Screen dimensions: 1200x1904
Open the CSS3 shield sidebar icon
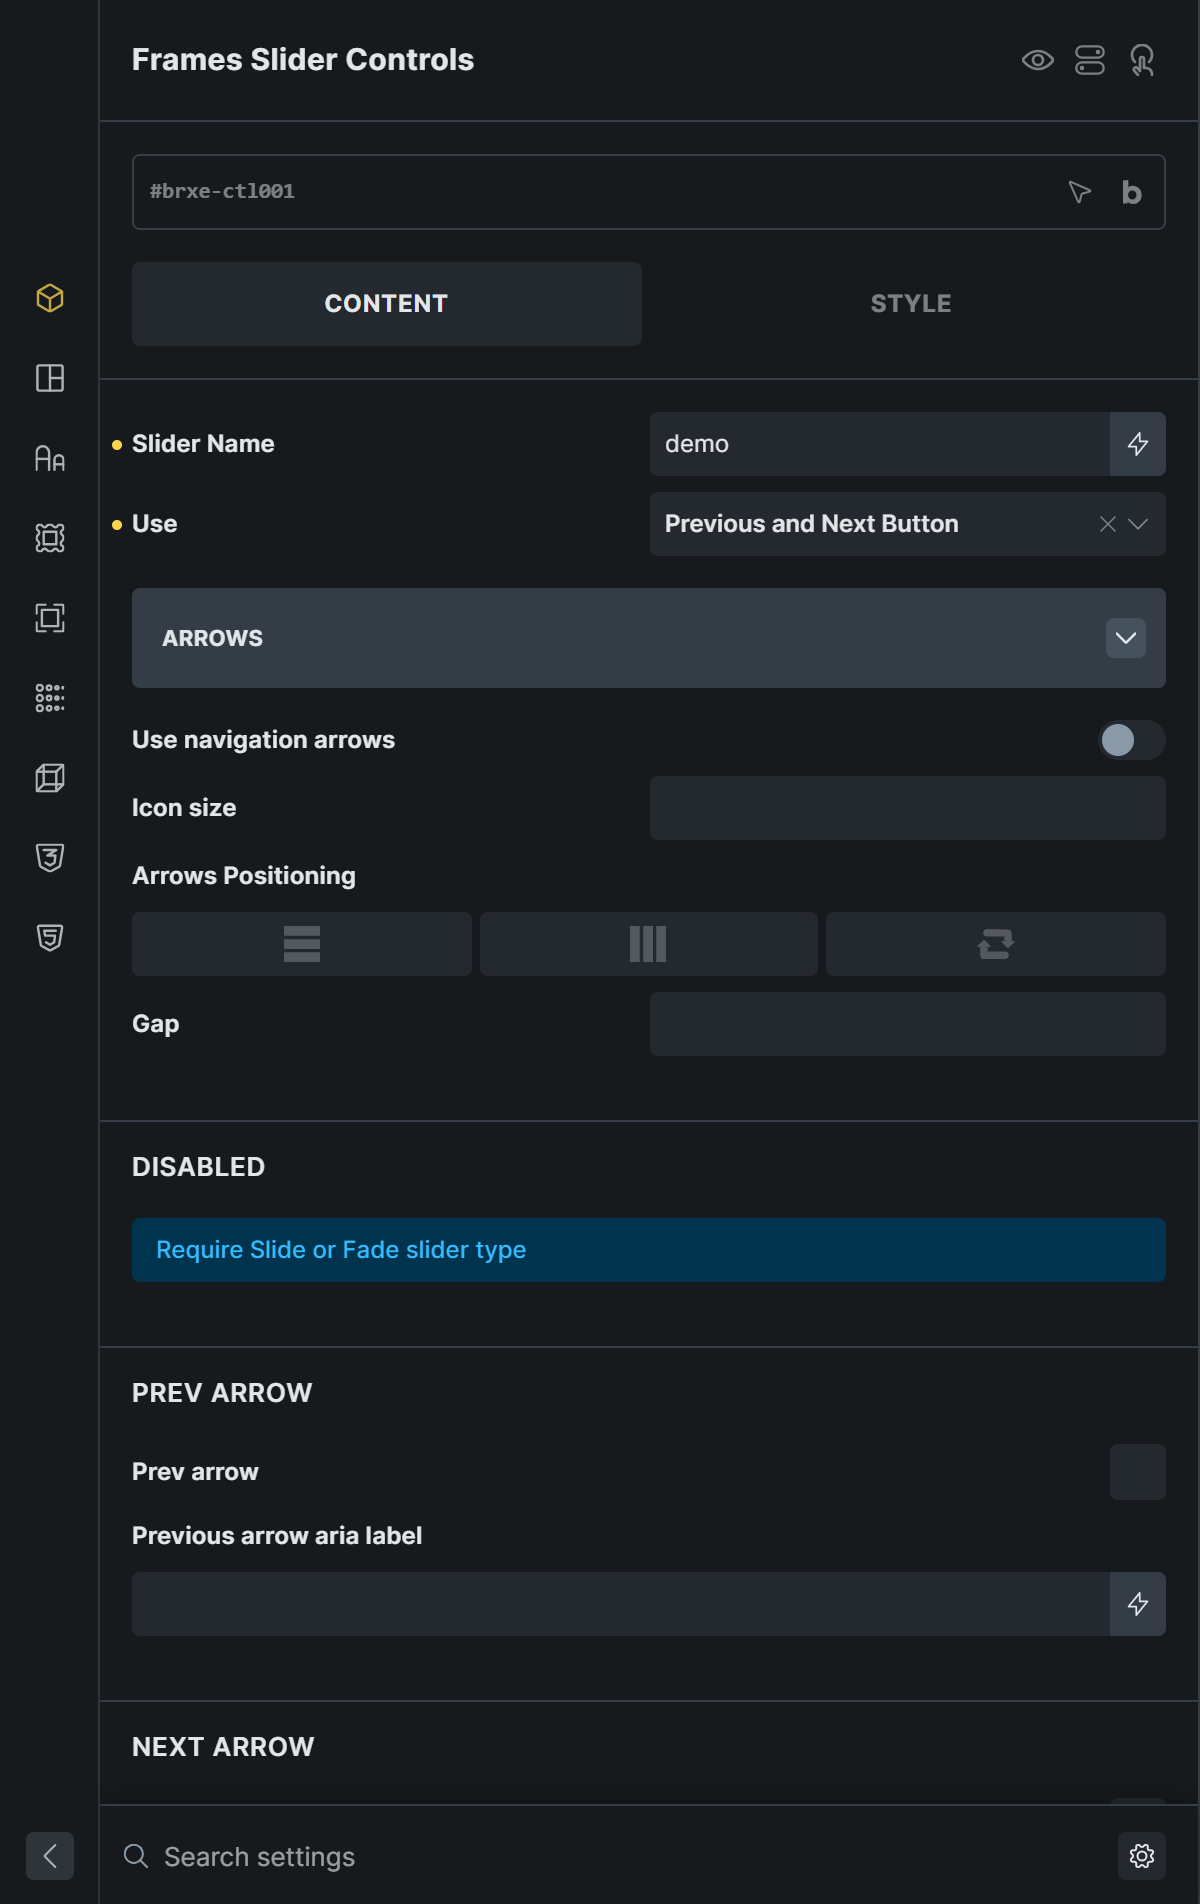pos(50,858)
